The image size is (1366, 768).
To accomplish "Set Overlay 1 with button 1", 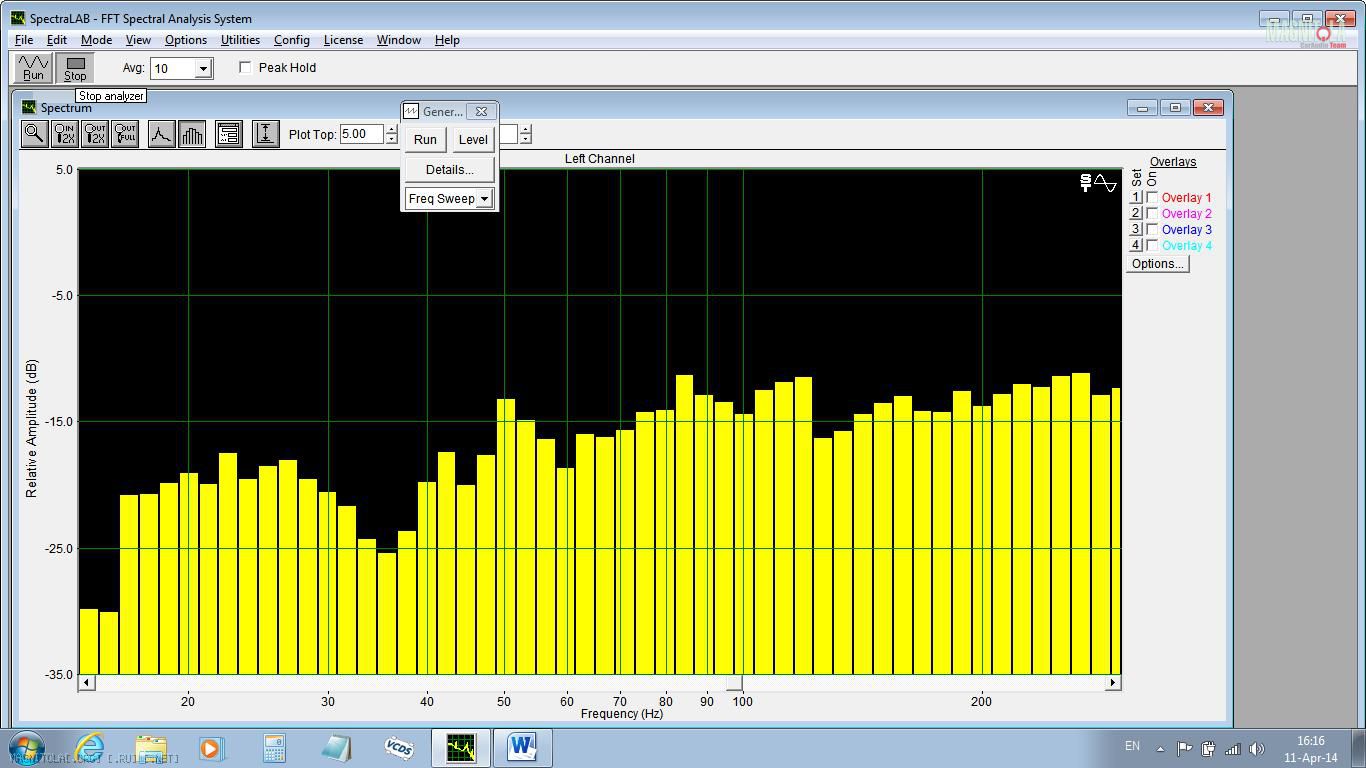I will click(1136, 198).
